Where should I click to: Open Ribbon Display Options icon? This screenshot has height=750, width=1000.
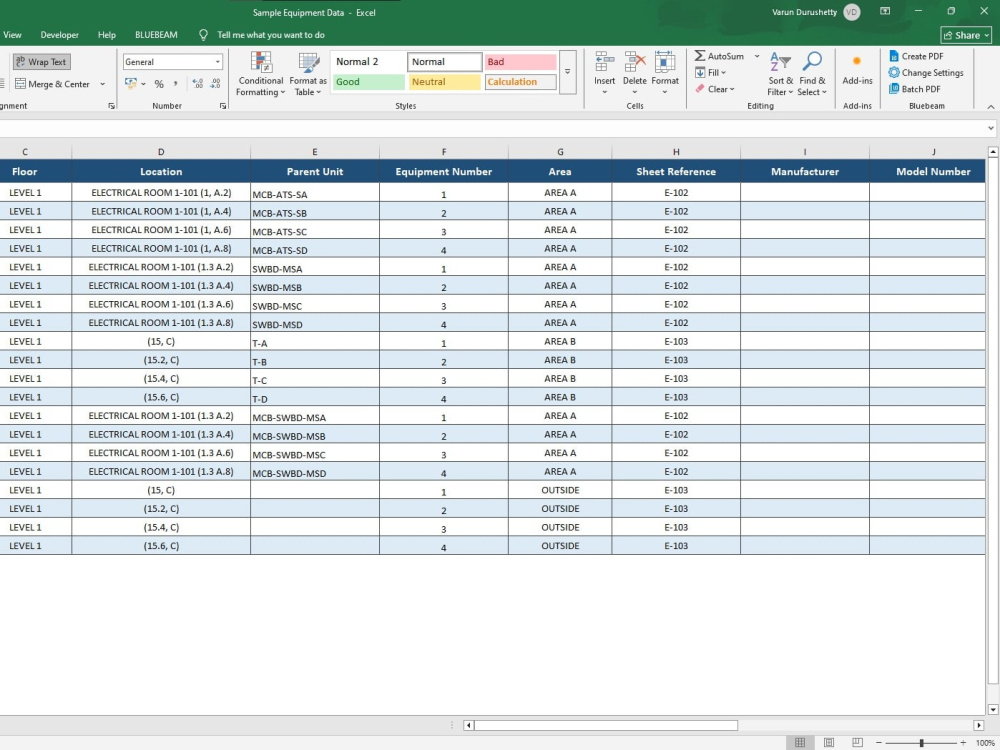pos(885,11)
